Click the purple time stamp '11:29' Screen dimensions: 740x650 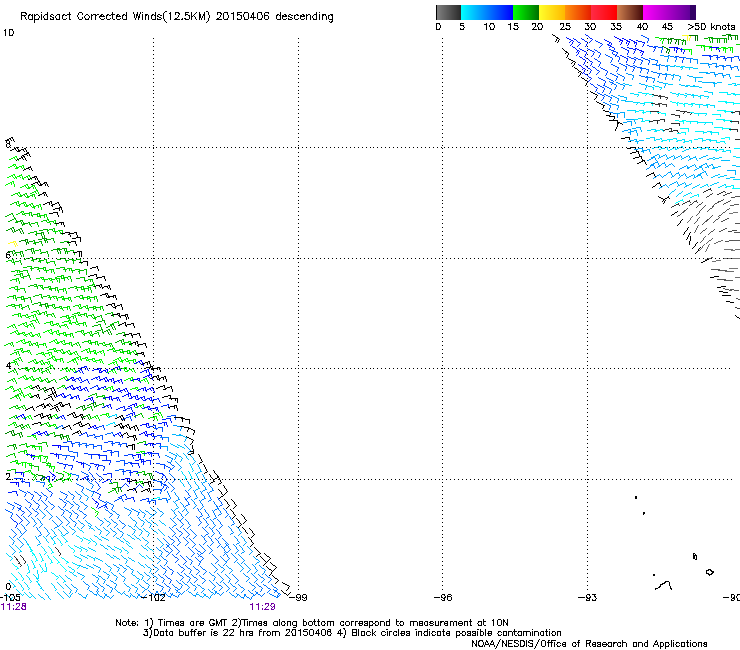(x=262, y=607)
